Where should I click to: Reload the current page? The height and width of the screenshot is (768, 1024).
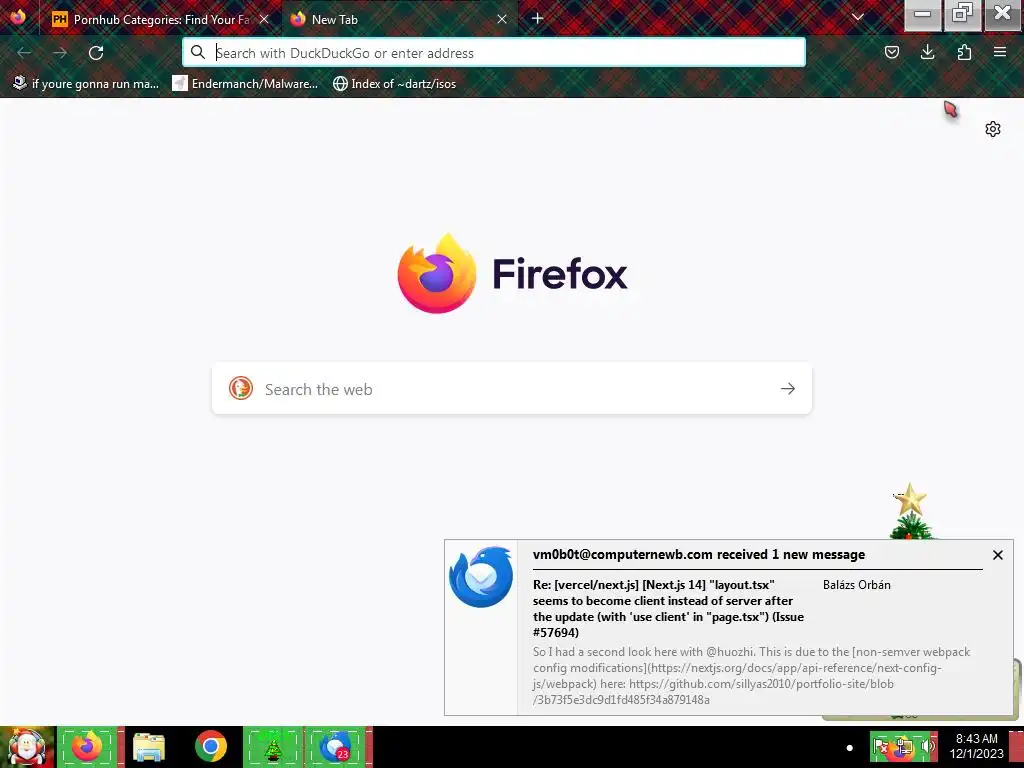(x=96, y=53)
